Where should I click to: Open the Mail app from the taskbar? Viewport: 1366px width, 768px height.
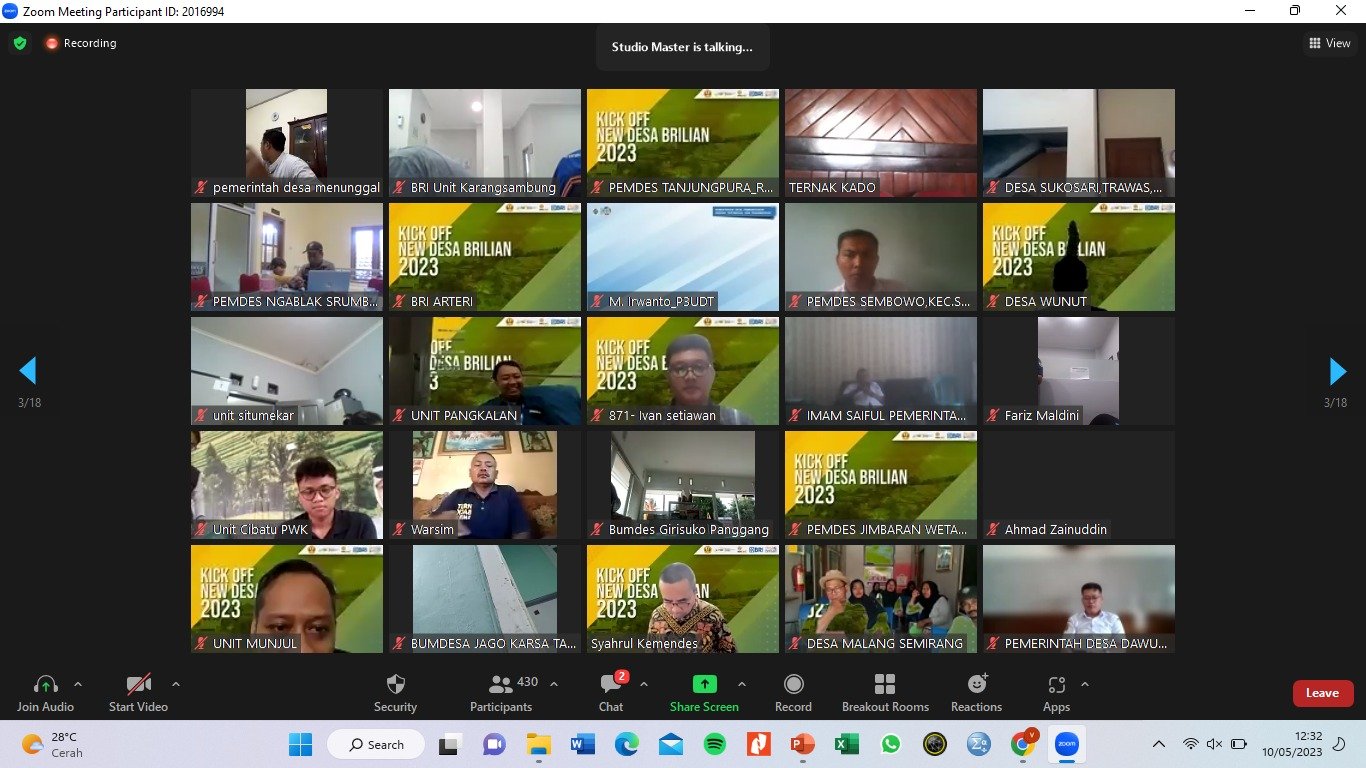click(x=671, y=744)
